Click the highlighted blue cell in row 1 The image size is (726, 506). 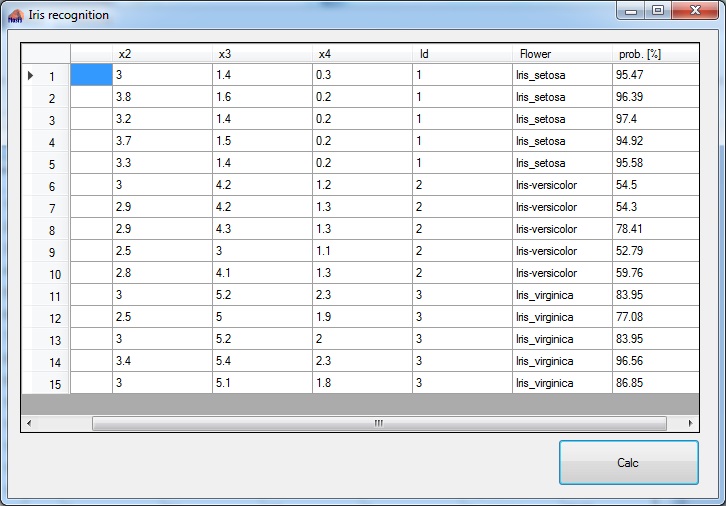click(x=91, y=75)
